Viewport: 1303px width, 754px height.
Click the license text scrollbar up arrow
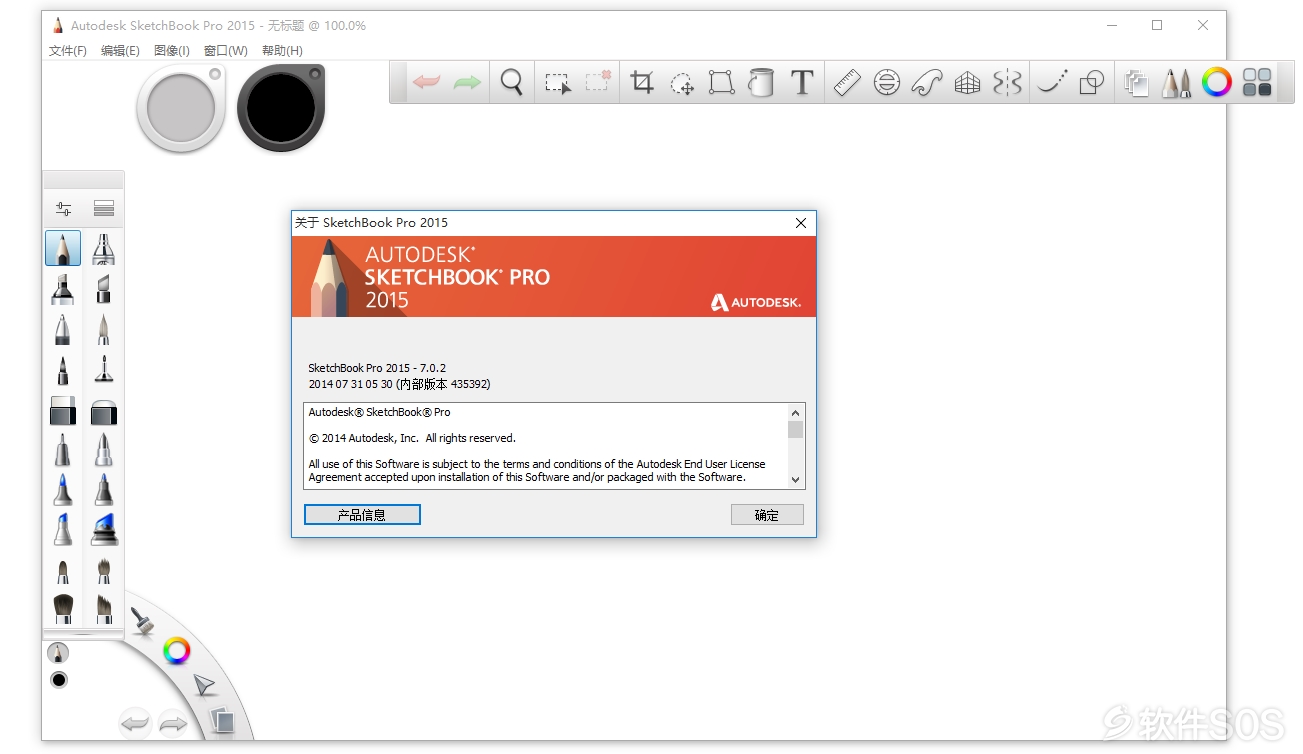pyautogui.click(x=796, y=412)
